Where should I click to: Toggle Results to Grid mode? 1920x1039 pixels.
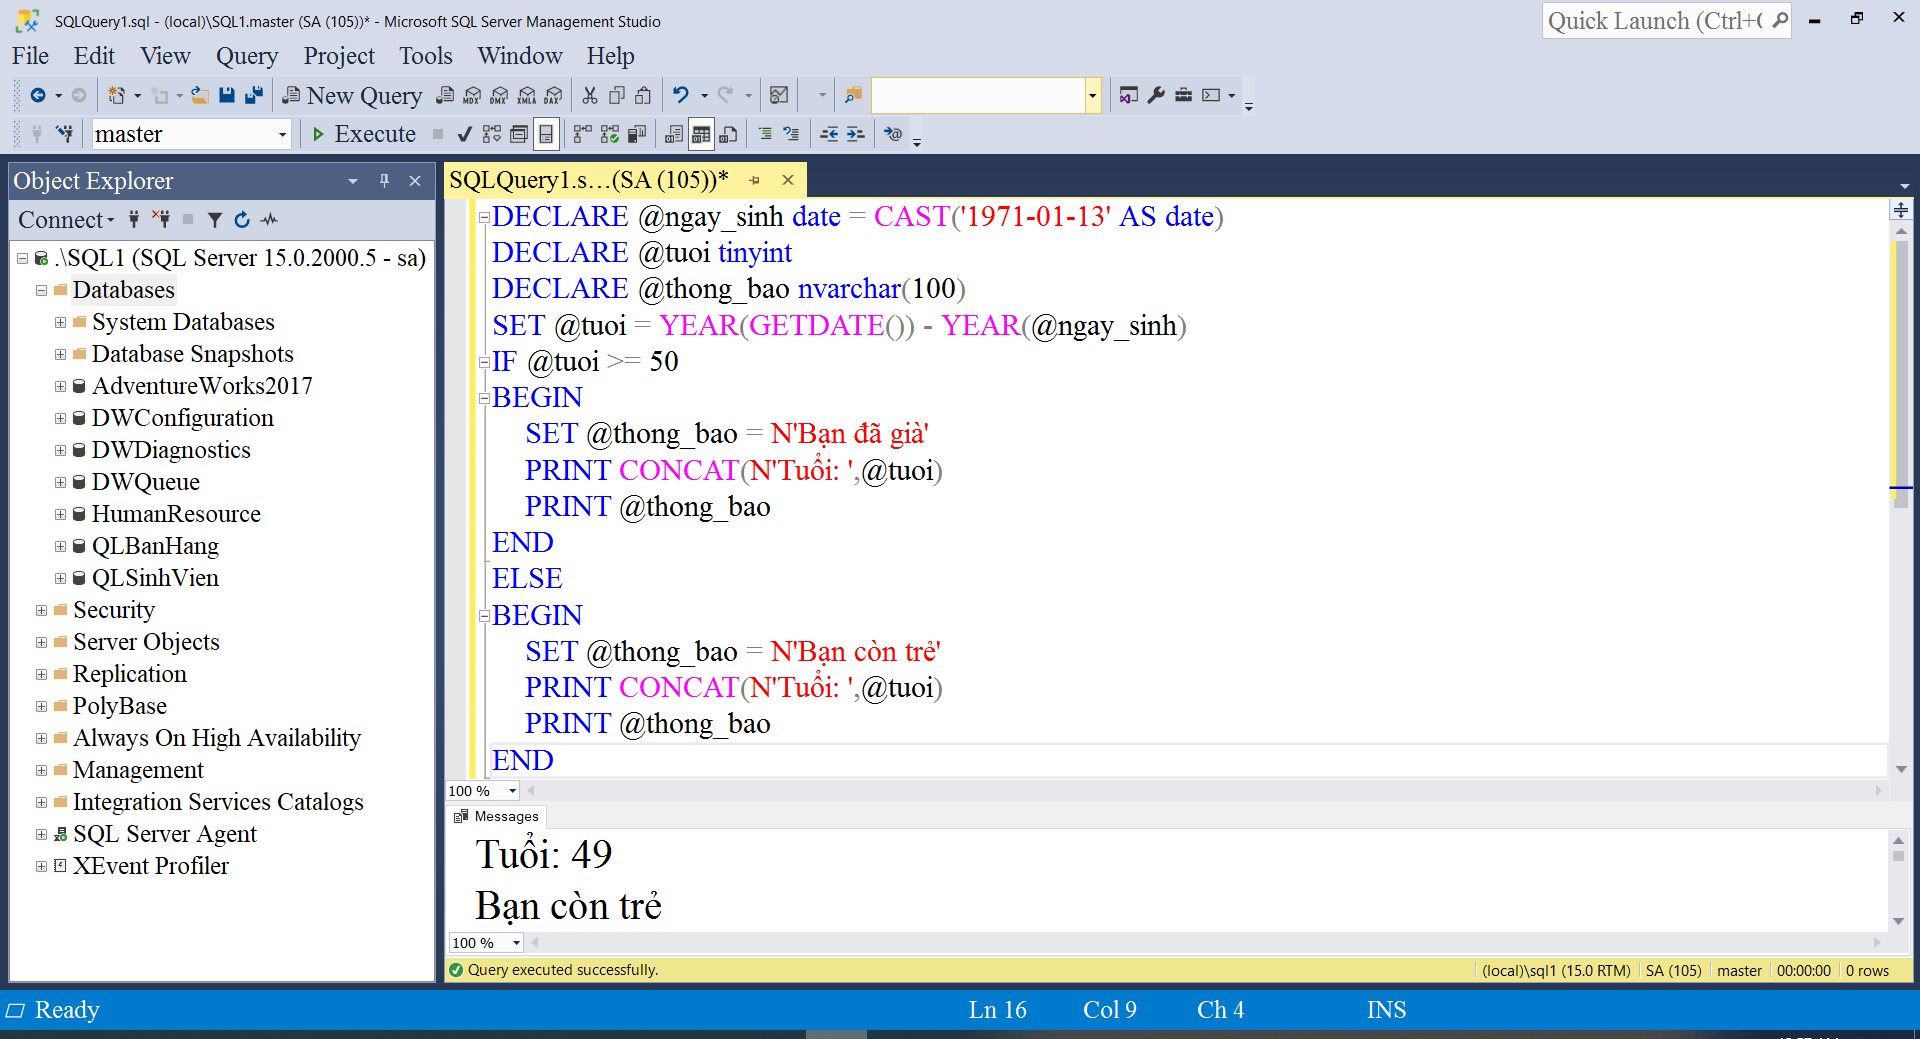[701, 134]
